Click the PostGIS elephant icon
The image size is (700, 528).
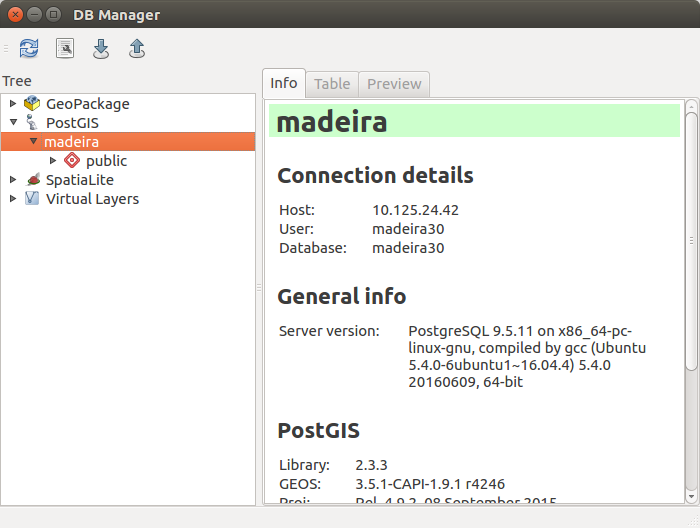pos(31,122)
